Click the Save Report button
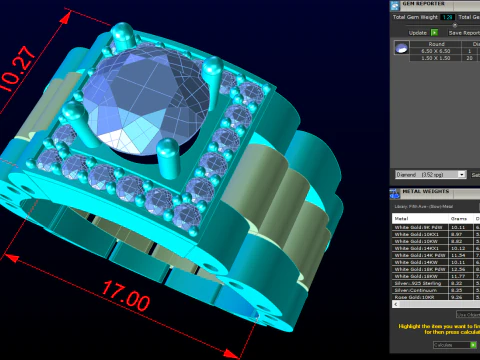Viewport: 480px width, 360px height. (464, 33)
